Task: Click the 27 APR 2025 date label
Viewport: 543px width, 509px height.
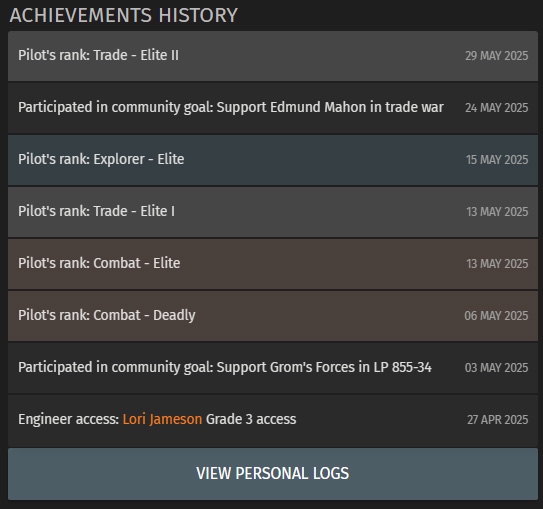Action: [498, 420]
